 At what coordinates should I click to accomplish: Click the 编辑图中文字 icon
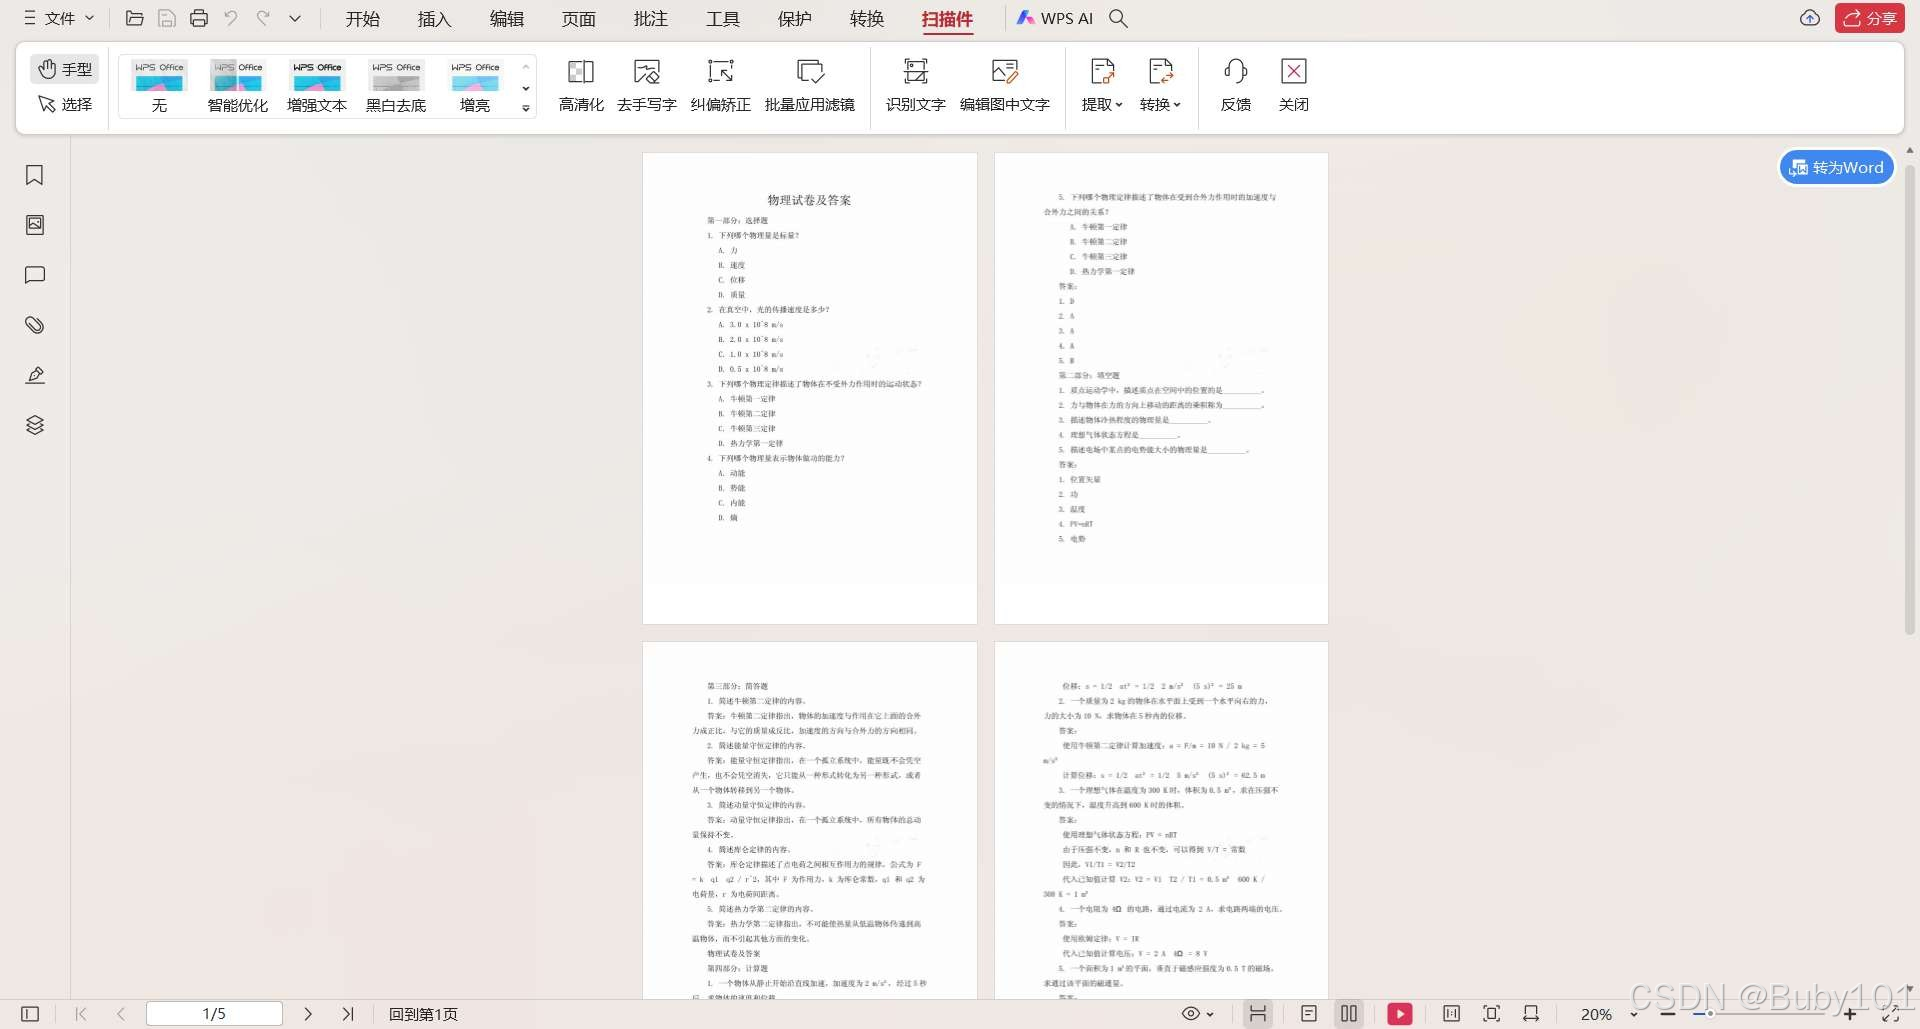(x=1005, y=85)
